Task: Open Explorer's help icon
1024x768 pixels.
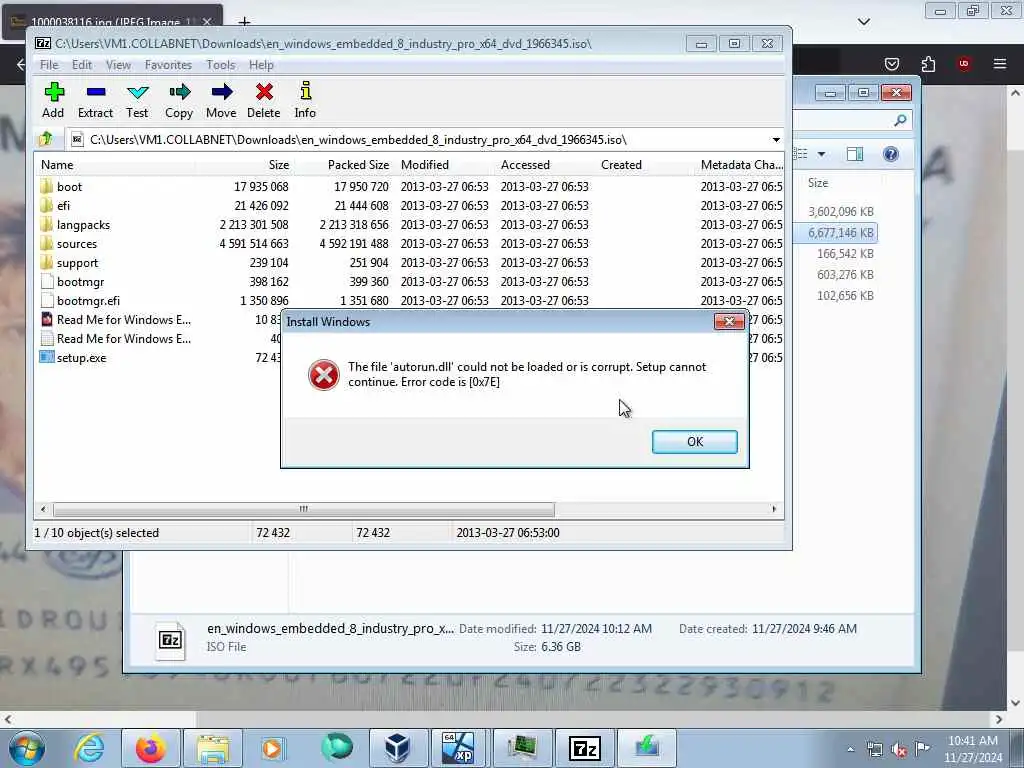Action: tap(891, 154)
